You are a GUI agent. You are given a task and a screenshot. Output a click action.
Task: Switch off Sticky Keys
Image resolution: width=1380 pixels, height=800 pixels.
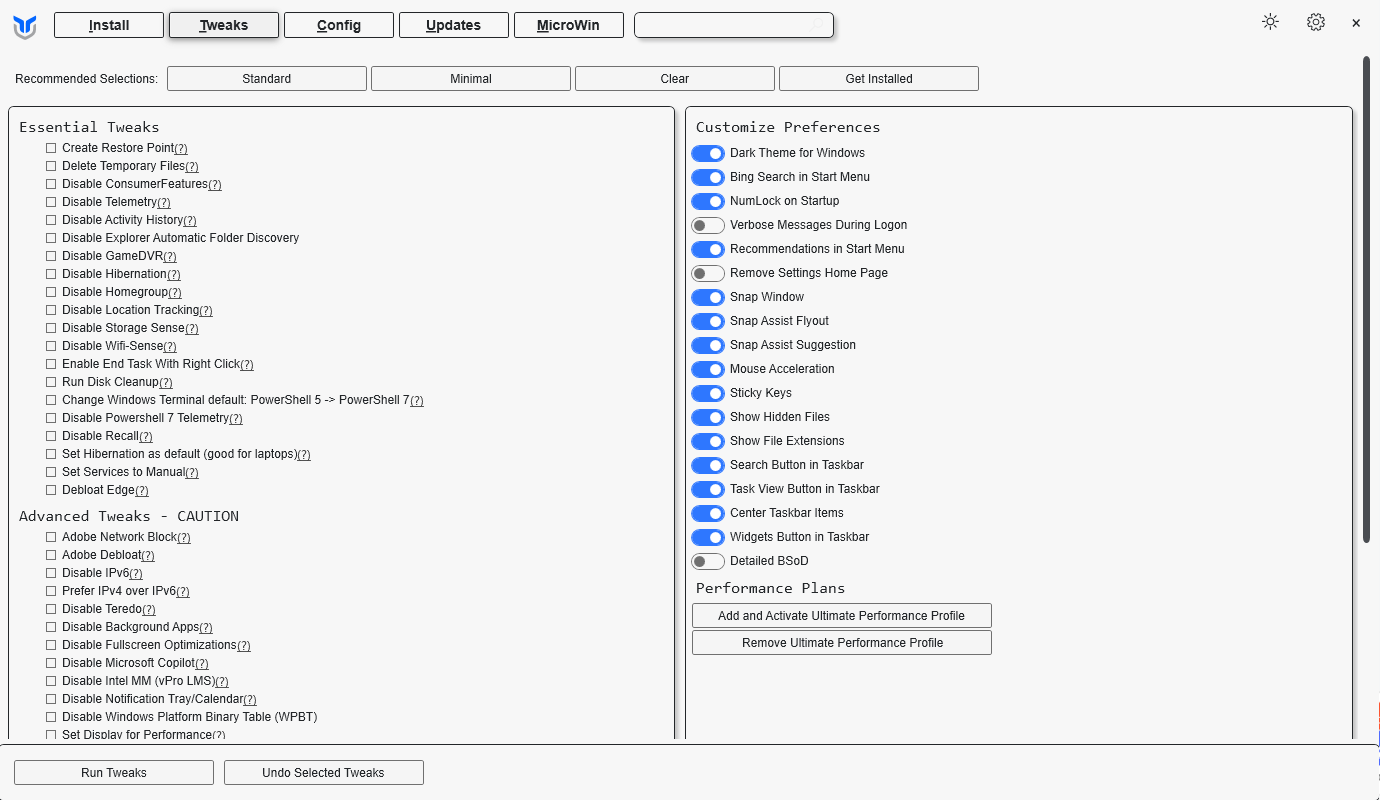(x=708, y=393)
